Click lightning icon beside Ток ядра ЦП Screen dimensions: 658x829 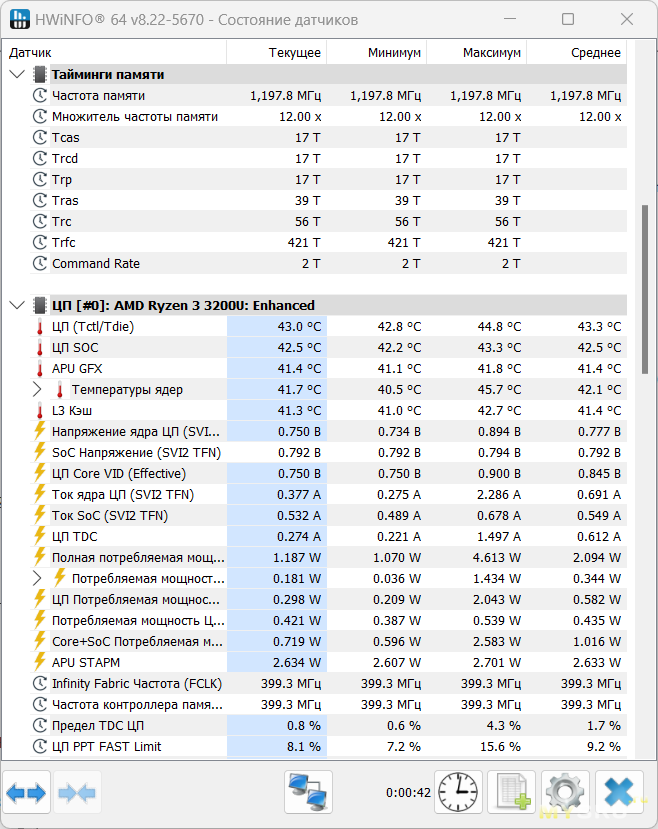pos(40,494)
